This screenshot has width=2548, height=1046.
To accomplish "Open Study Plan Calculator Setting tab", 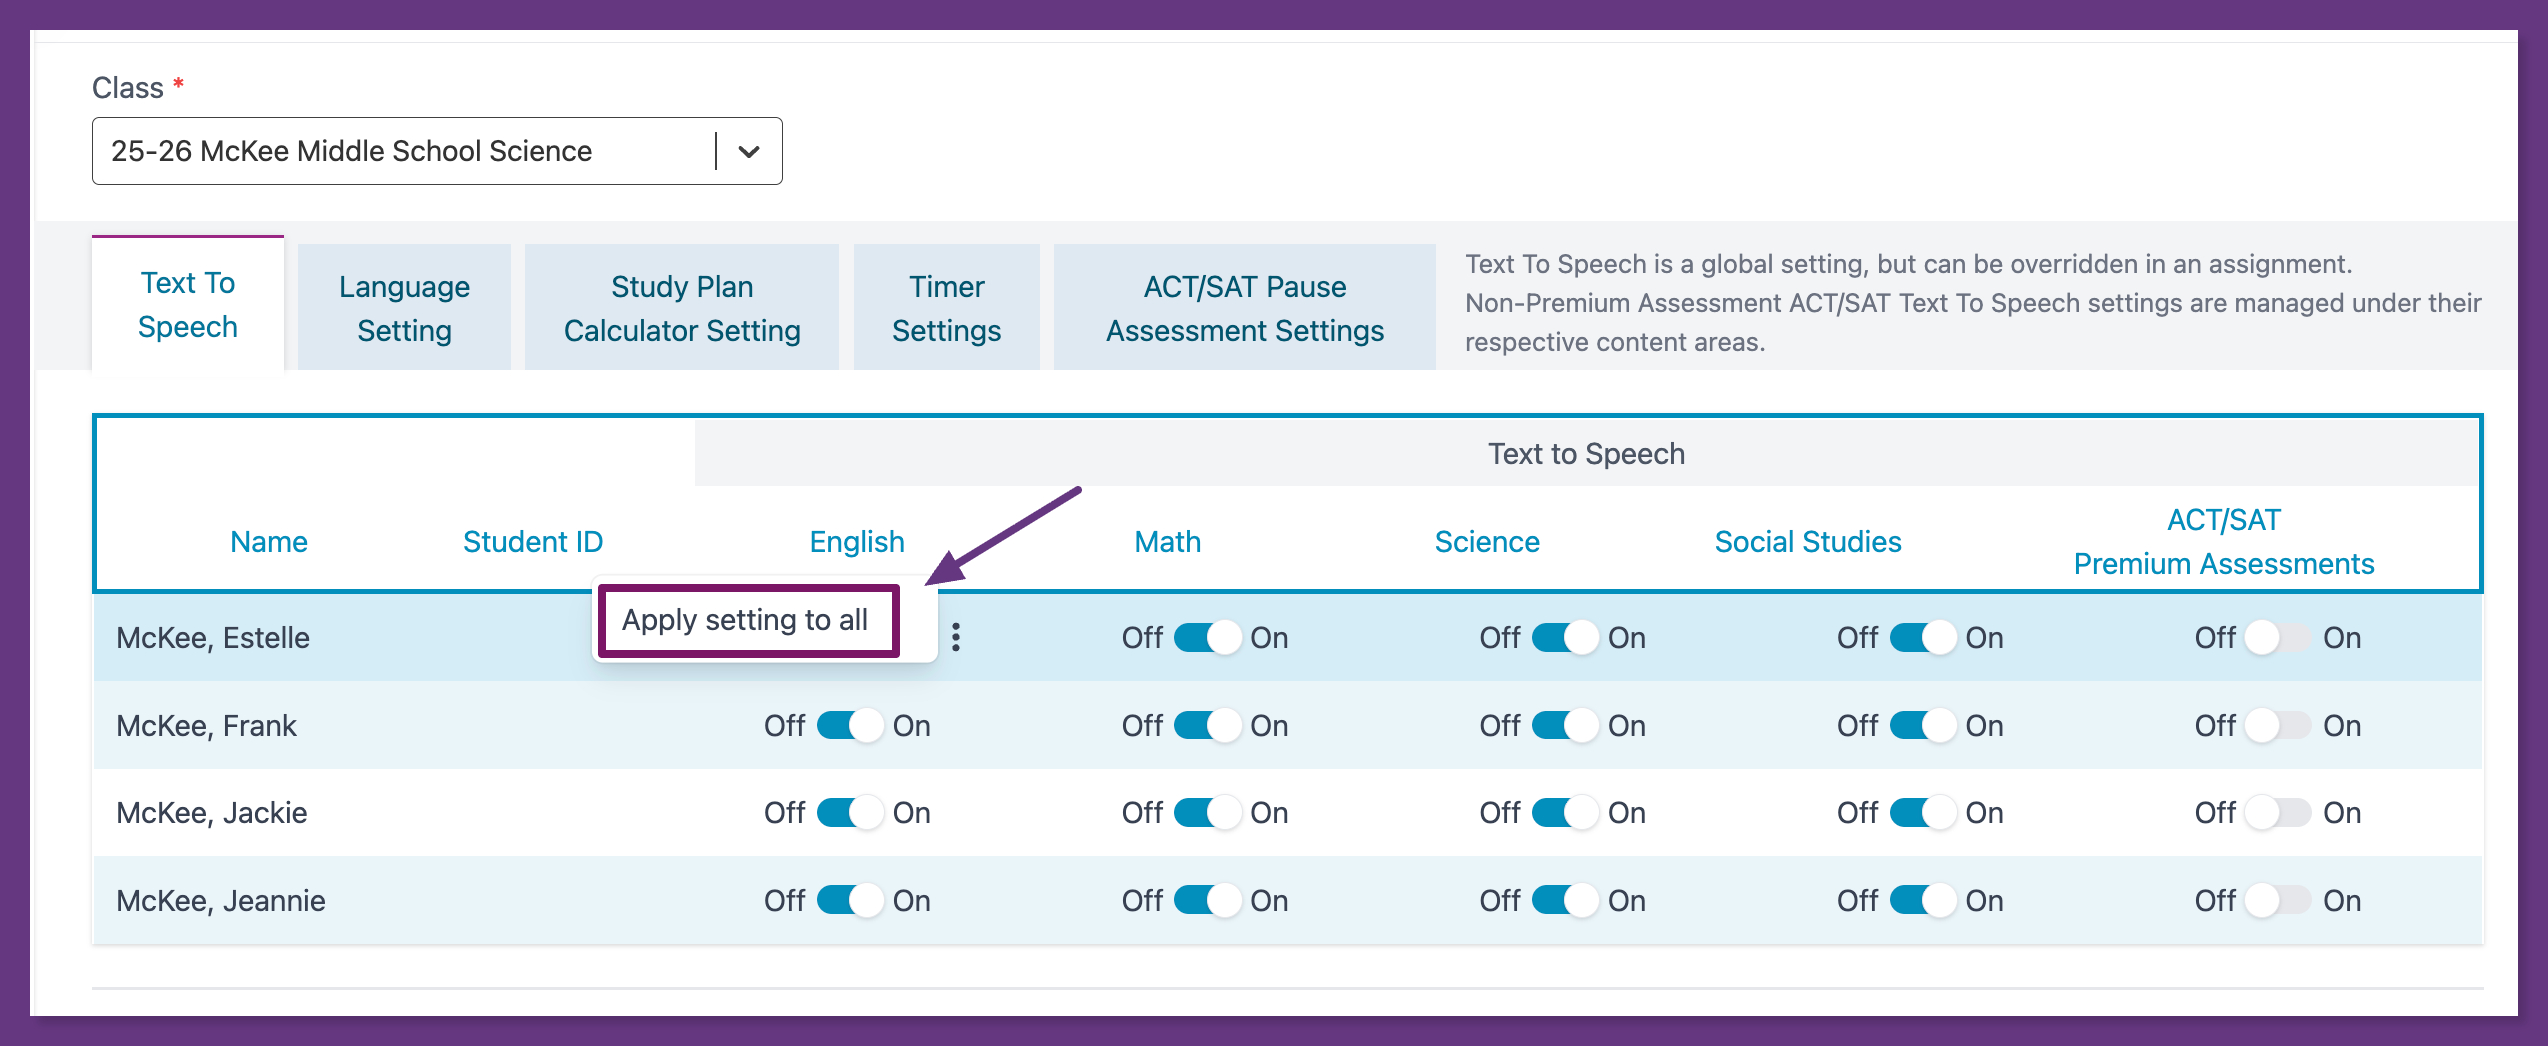I will pyautogui.click(x=681, y=308).
